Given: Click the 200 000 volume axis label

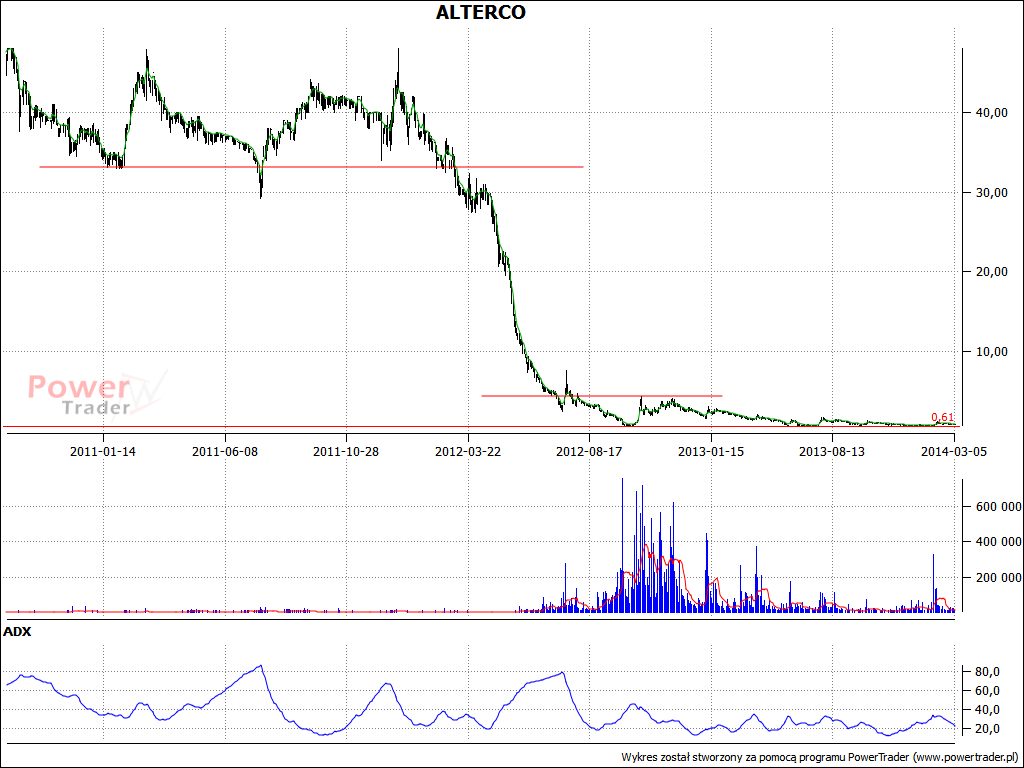Looking at the screenshot, I should click(999, 577).
